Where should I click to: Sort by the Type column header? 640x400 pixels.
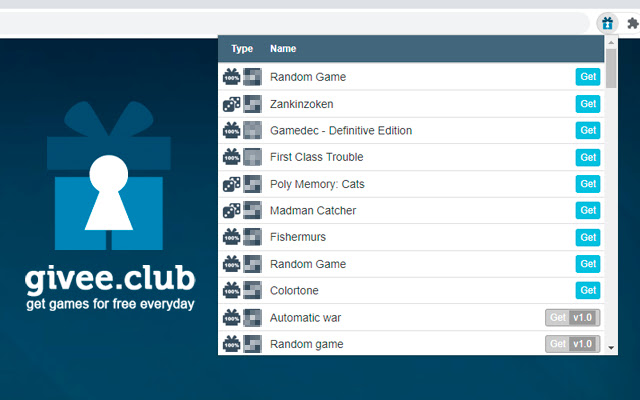(242, 49)
